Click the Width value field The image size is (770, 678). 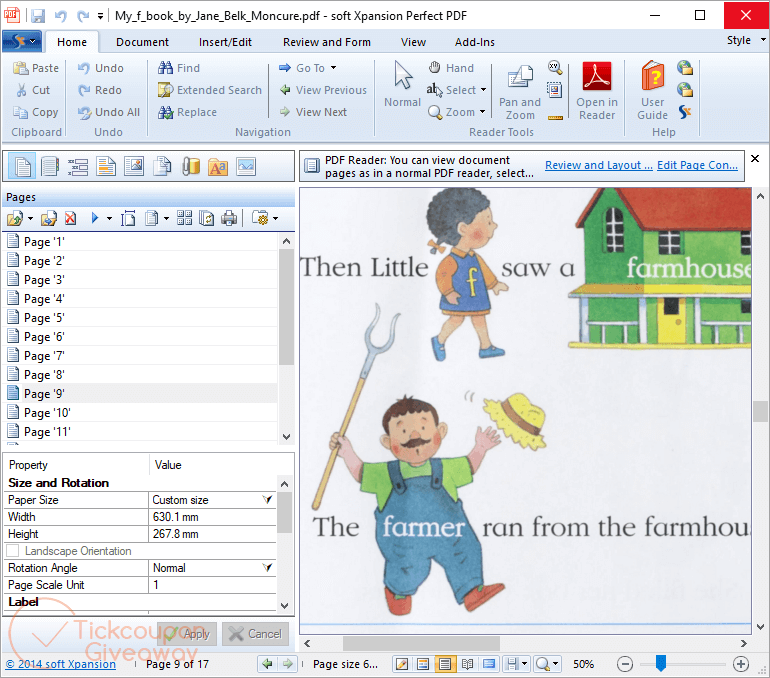(212, 517)
